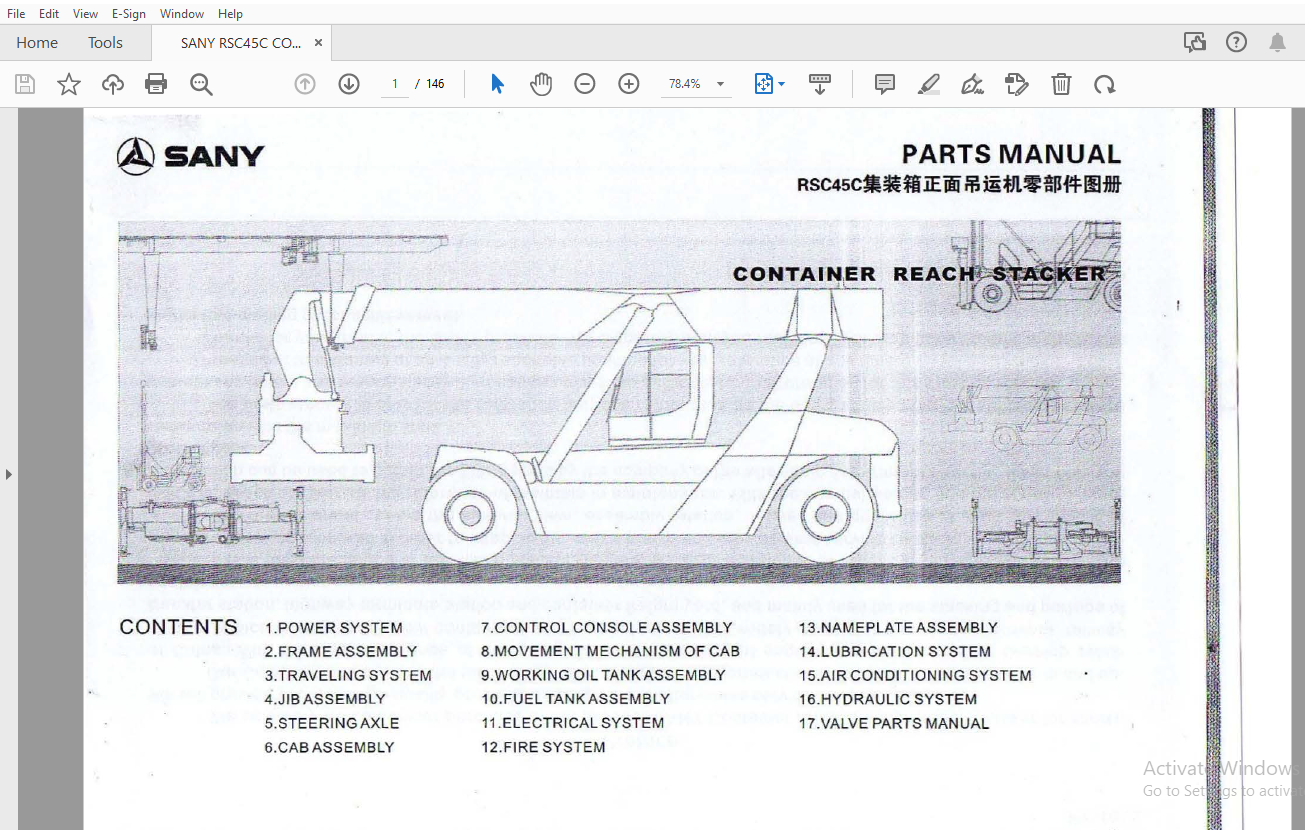1305x830 pixels.
Task: Click 9.WORKING OIL TANK ASSEMBLY entry
Action: click(x=603, y=676)
